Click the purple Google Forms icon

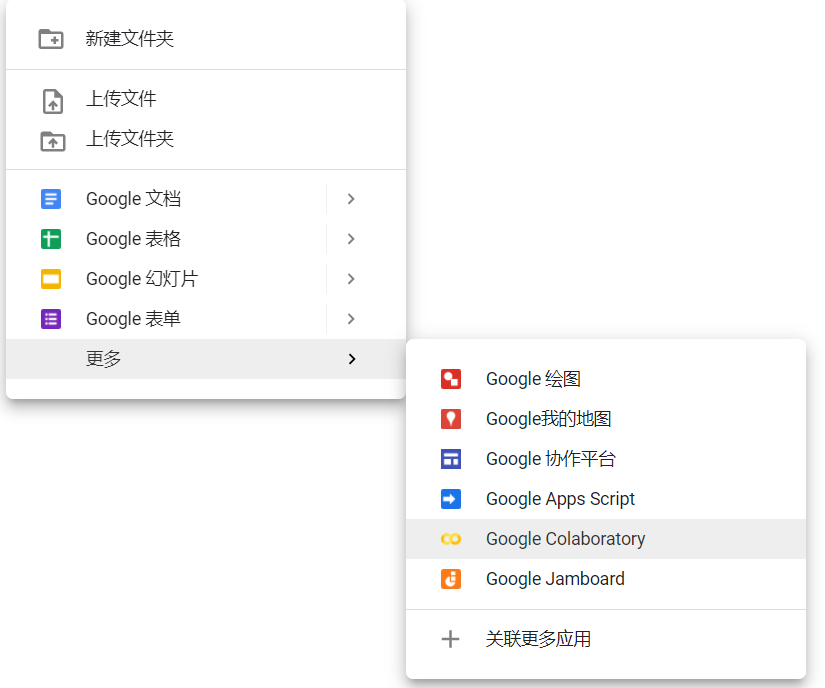click(x=51, y=319)
